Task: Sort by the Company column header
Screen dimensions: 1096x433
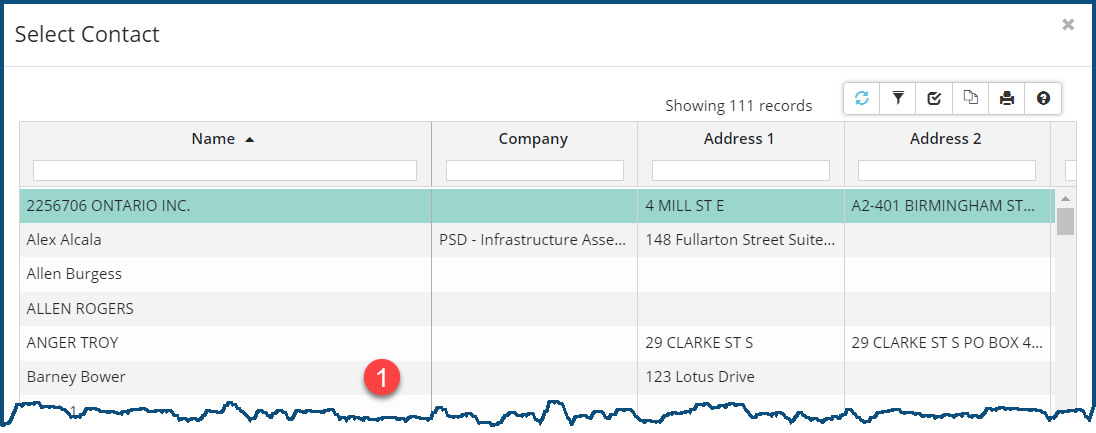Action: (533, 139)
